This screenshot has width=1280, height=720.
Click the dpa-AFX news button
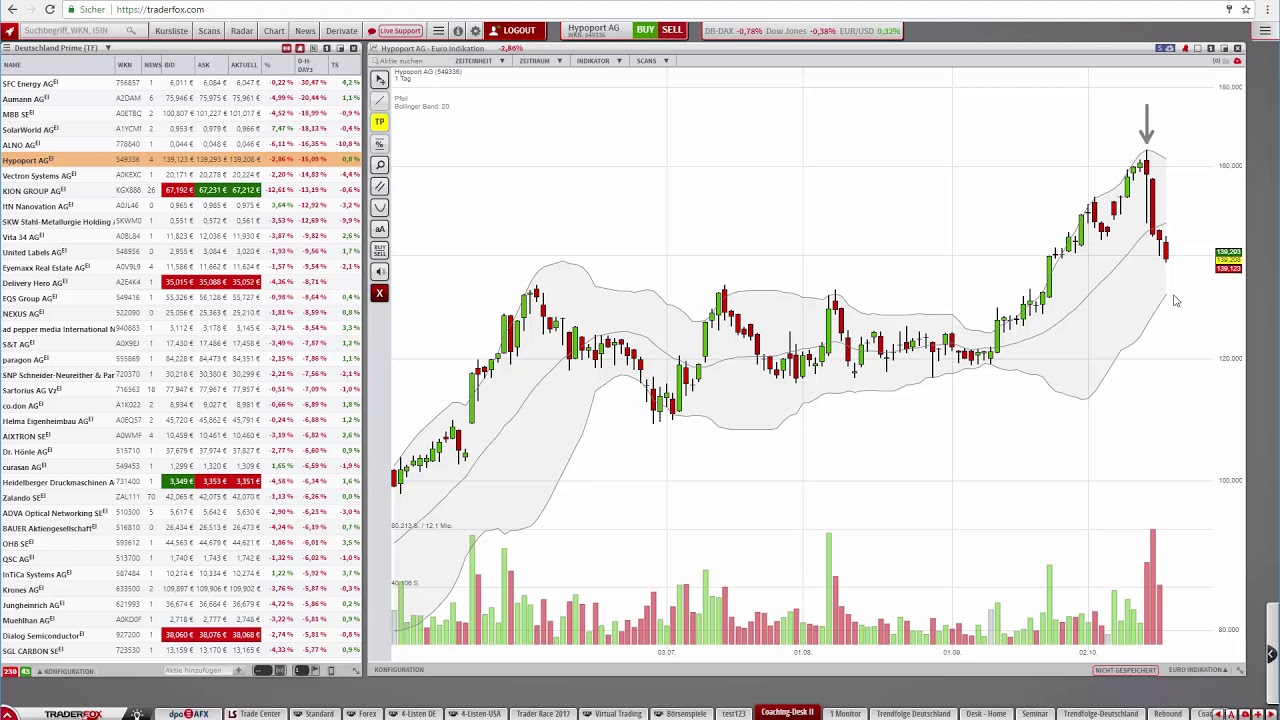click(x=189, y=713)
